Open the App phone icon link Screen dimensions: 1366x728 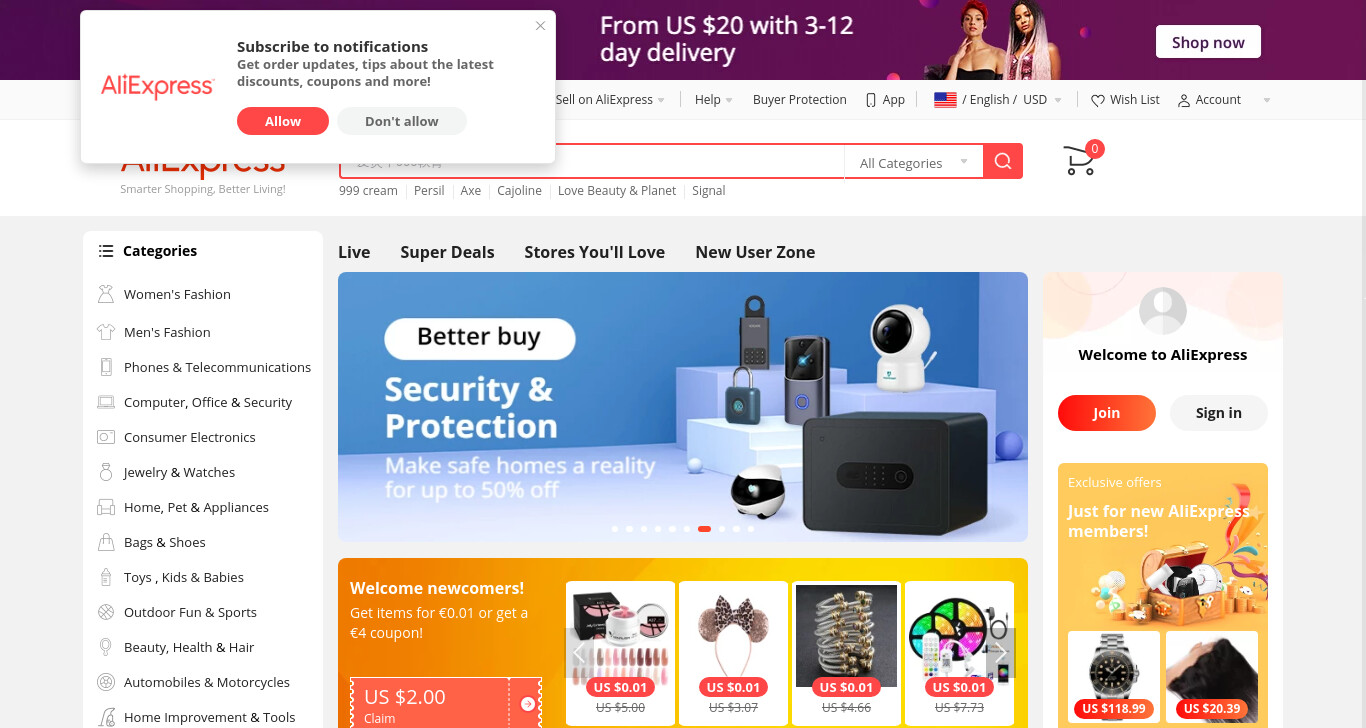(x=871, y=100)
